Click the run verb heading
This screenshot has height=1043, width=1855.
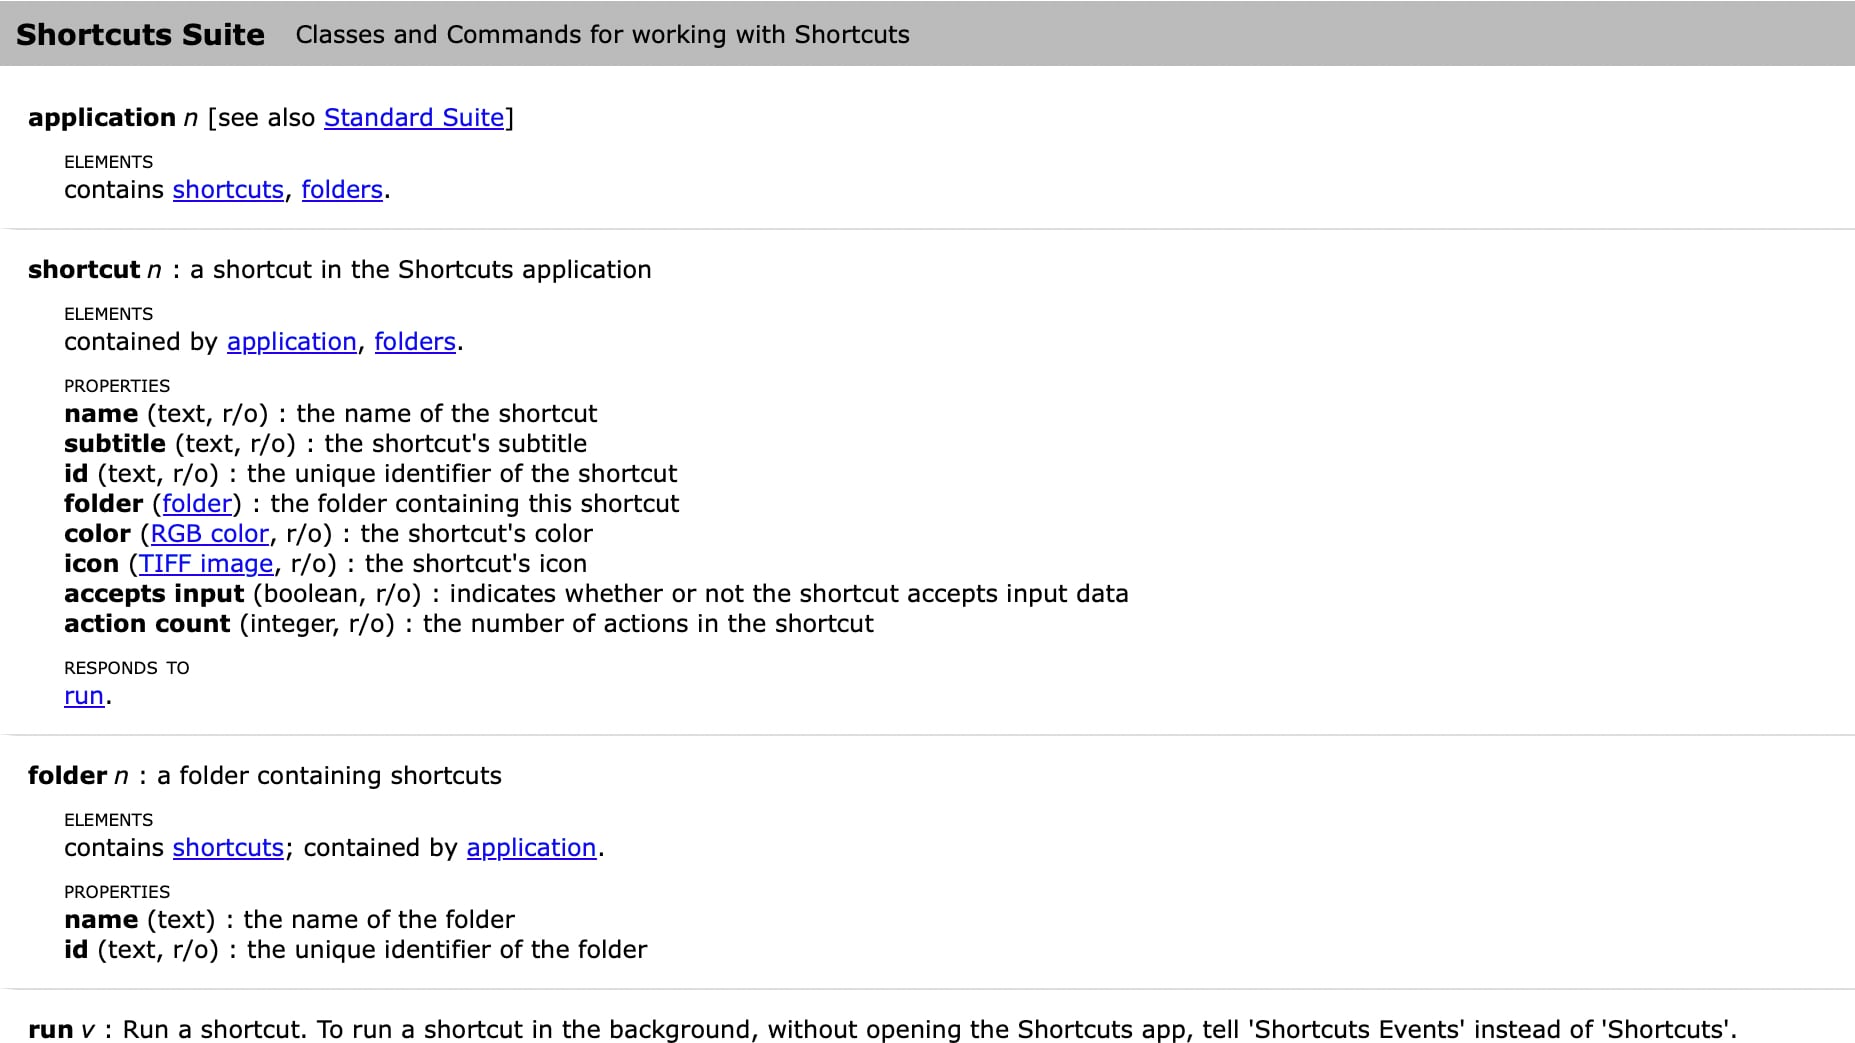[50, 1030]
